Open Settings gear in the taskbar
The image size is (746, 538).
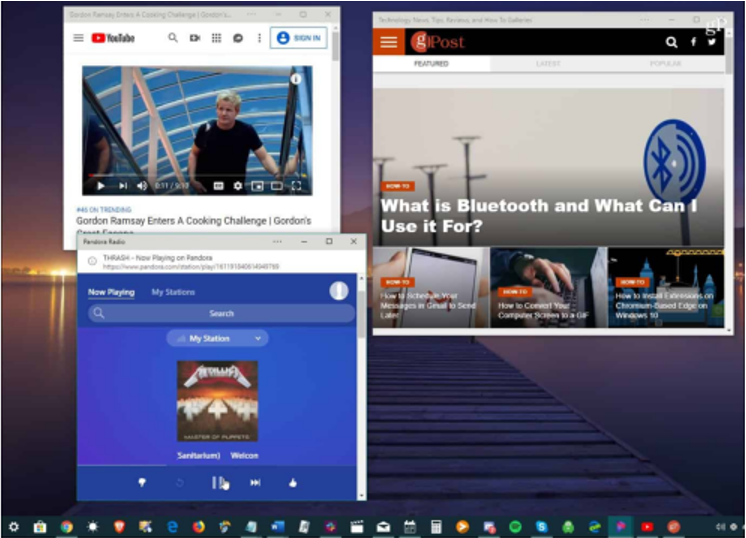[x=14, y=527]
